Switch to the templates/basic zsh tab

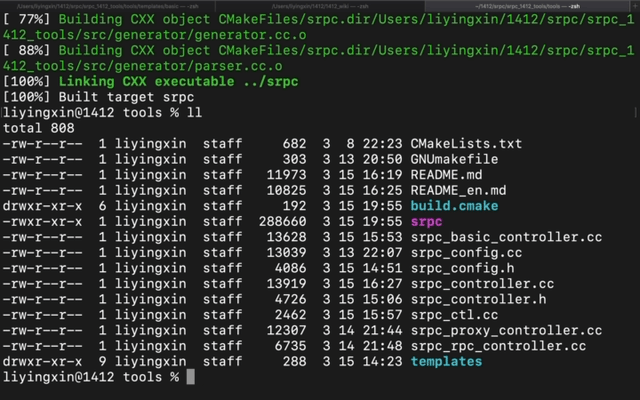(107, 6)
